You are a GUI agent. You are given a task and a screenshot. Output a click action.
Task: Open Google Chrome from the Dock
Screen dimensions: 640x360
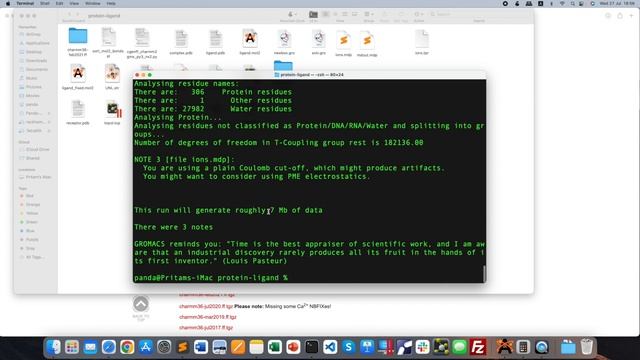pyautogui.click(x=127, y=347)
